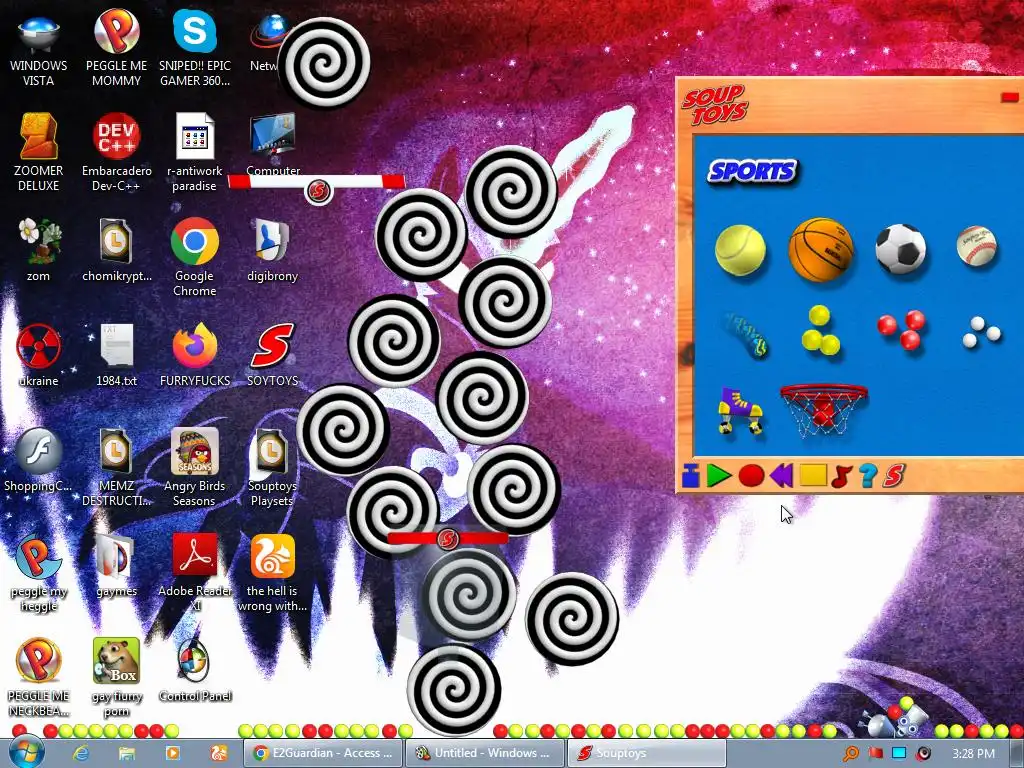The width and height of the screenshot is (1024, 768).
Task: Click the red S logo on Soup Toys toolbar
Action: point(894,475)
